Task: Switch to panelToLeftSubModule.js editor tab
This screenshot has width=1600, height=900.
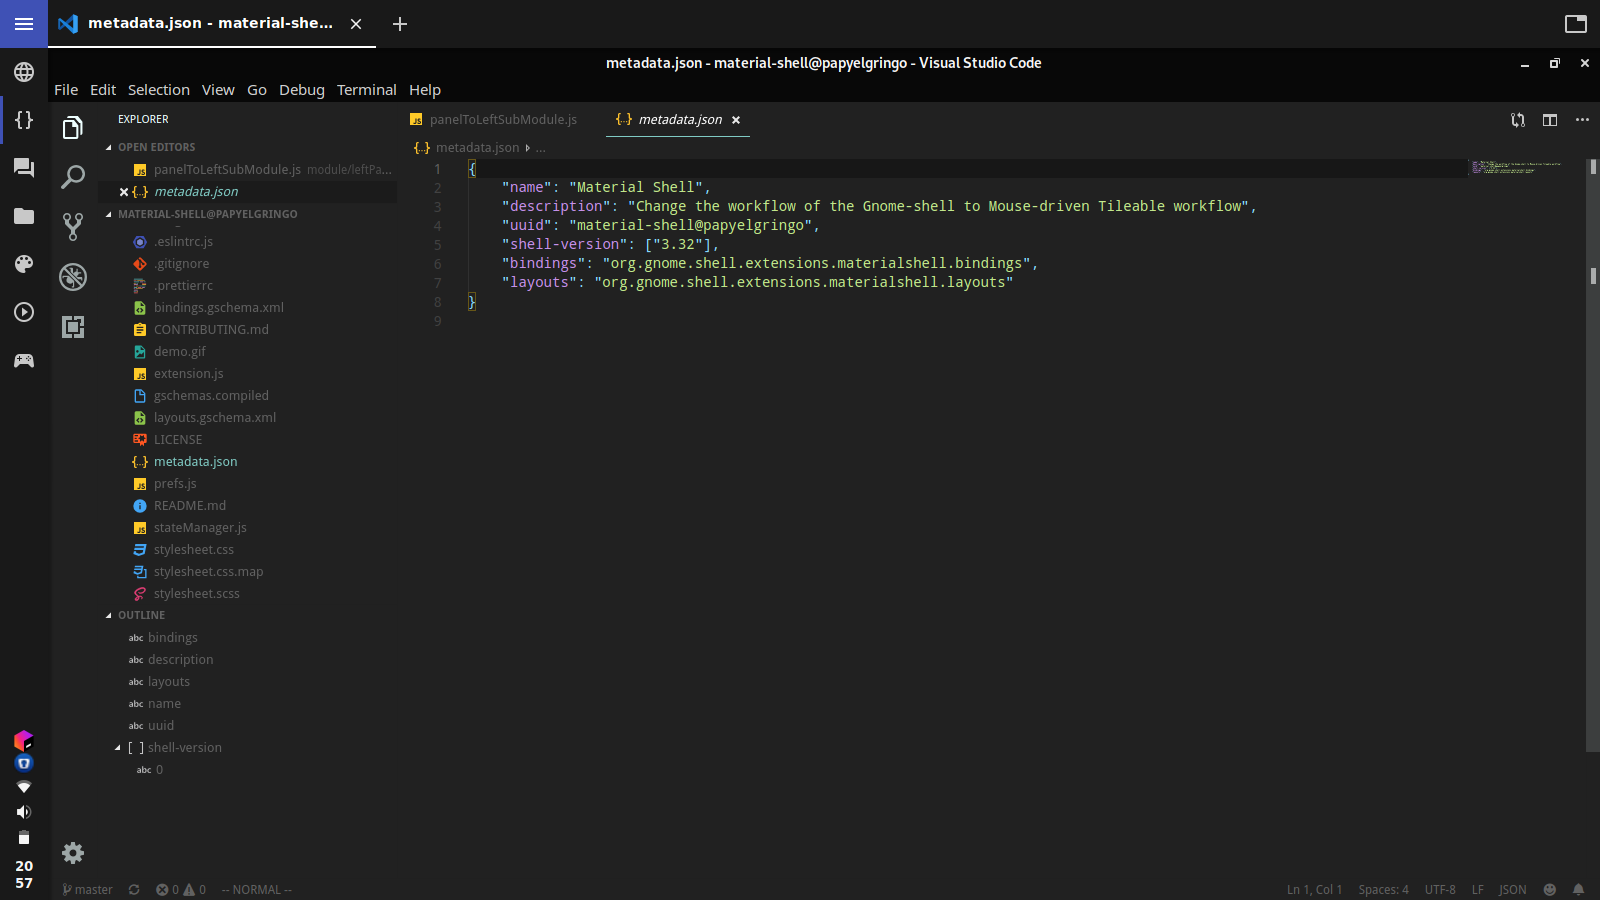Action: coord(494,120)
